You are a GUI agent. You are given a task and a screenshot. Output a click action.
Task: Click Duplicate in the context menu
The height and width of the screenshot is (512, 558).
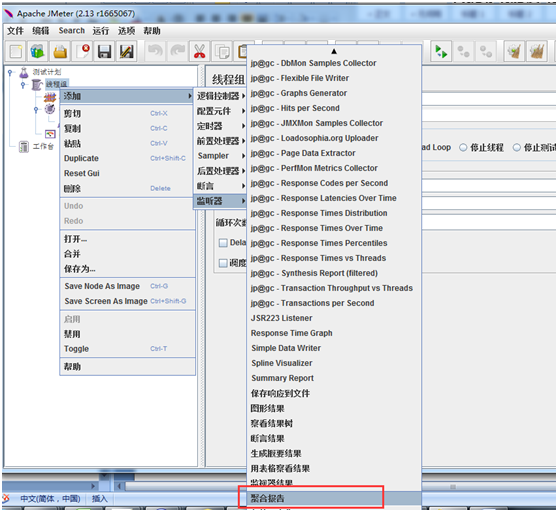(127, 158)
